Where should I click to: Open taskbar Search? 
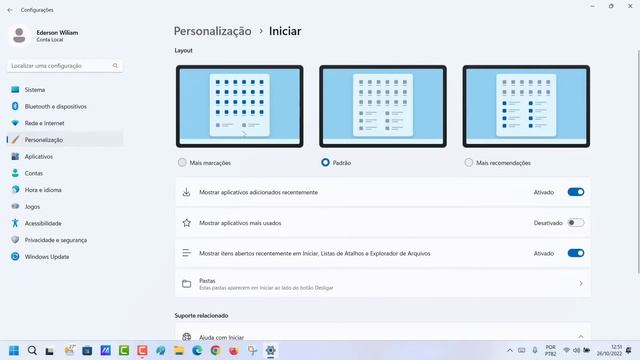(32, 351)
